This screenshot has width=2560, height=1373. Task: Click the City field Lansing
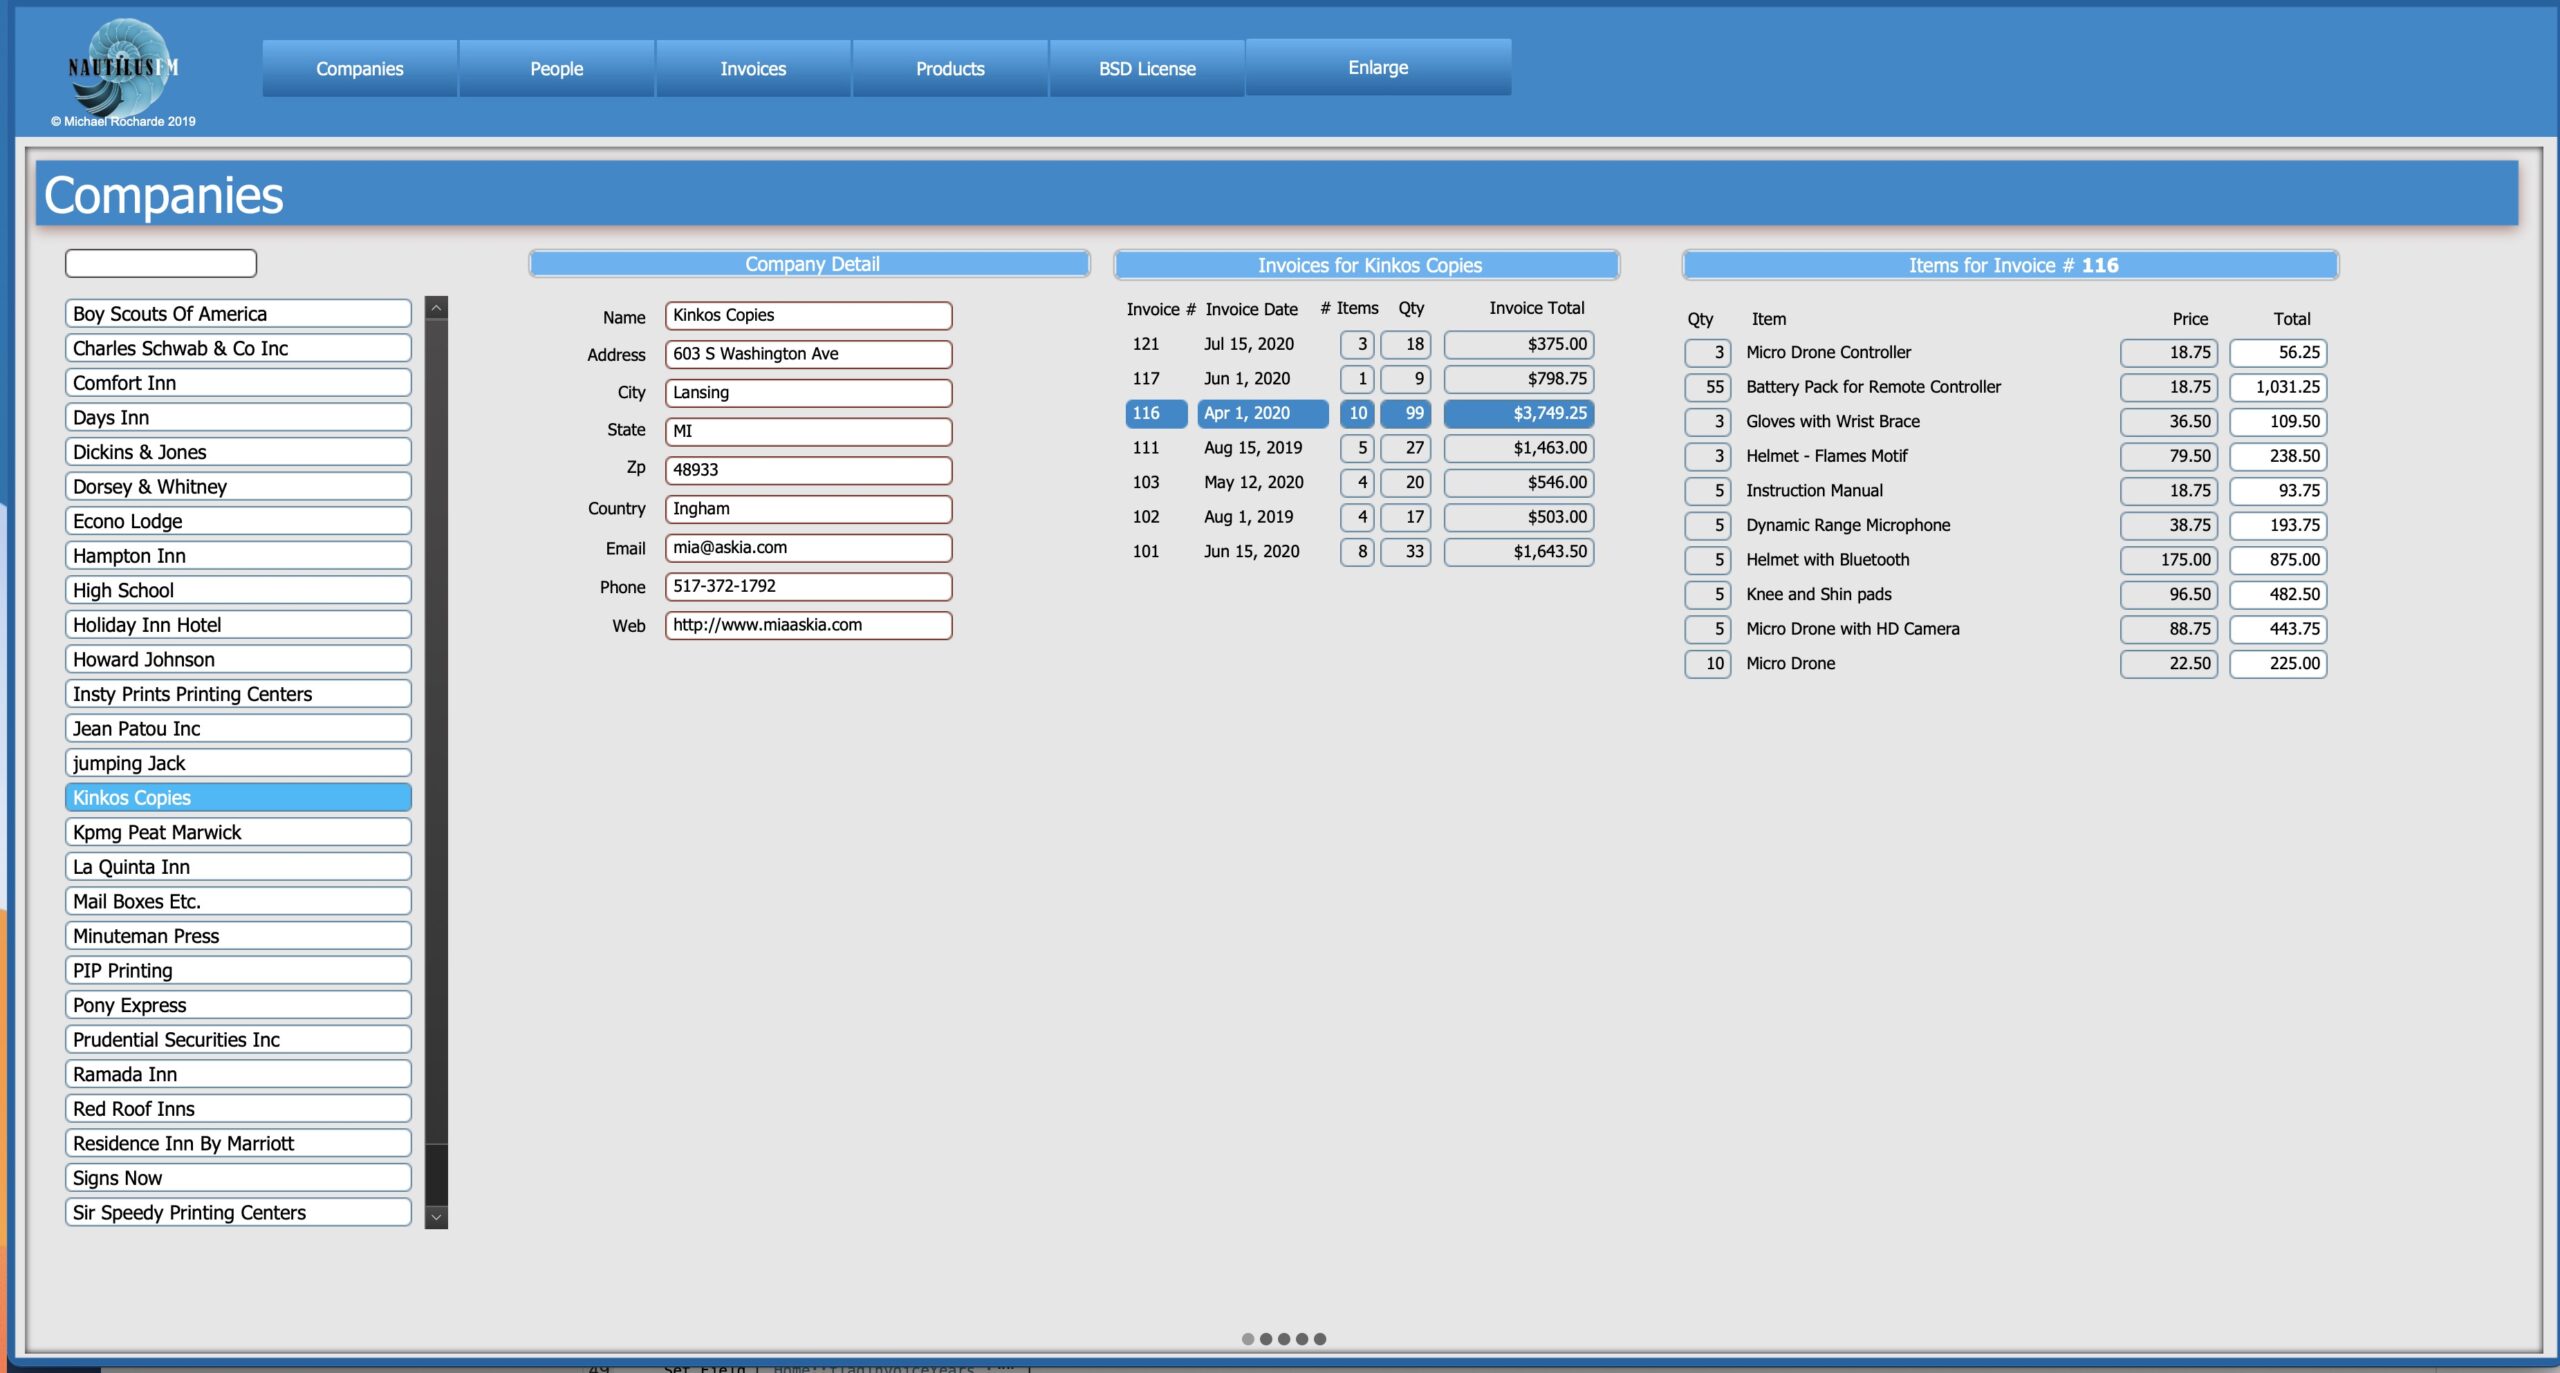coord(808,393)
